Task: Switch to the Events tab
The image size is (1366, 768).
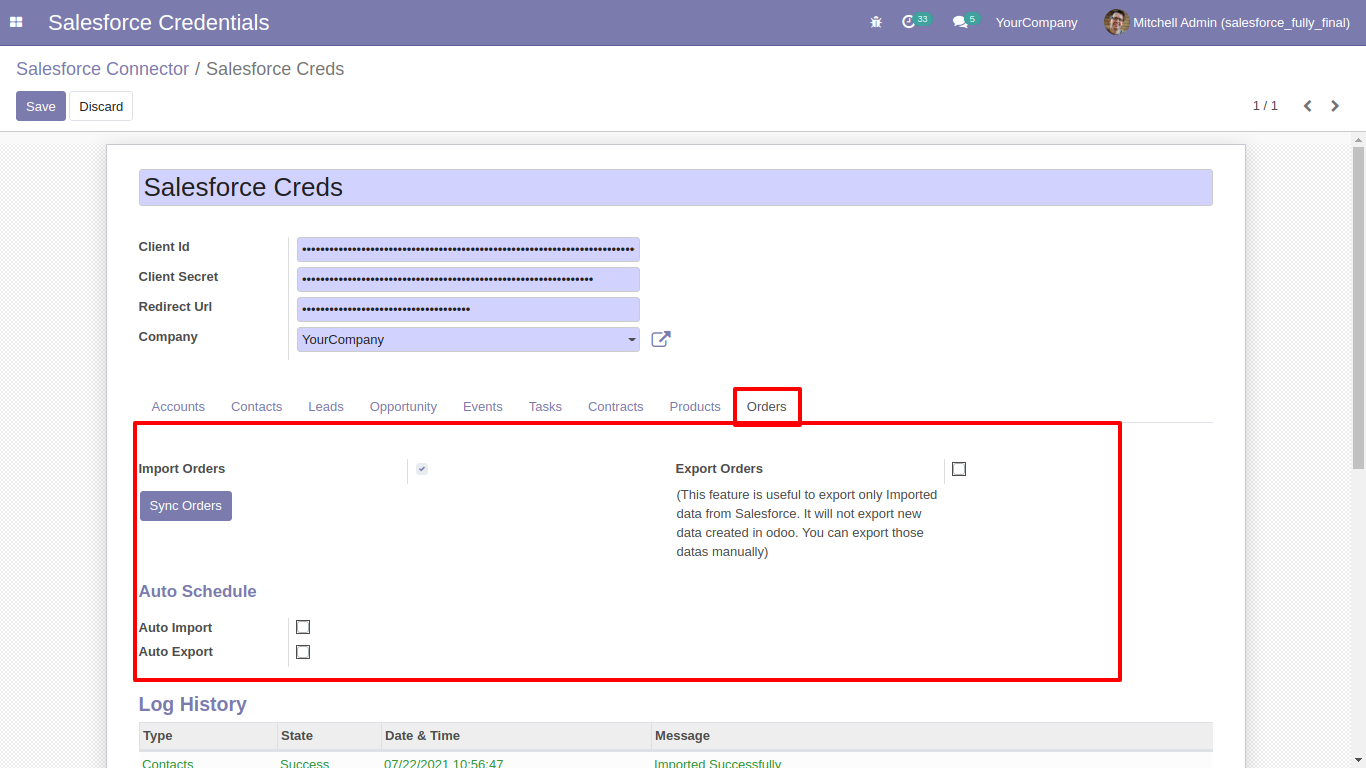Action: click(483, 407)
